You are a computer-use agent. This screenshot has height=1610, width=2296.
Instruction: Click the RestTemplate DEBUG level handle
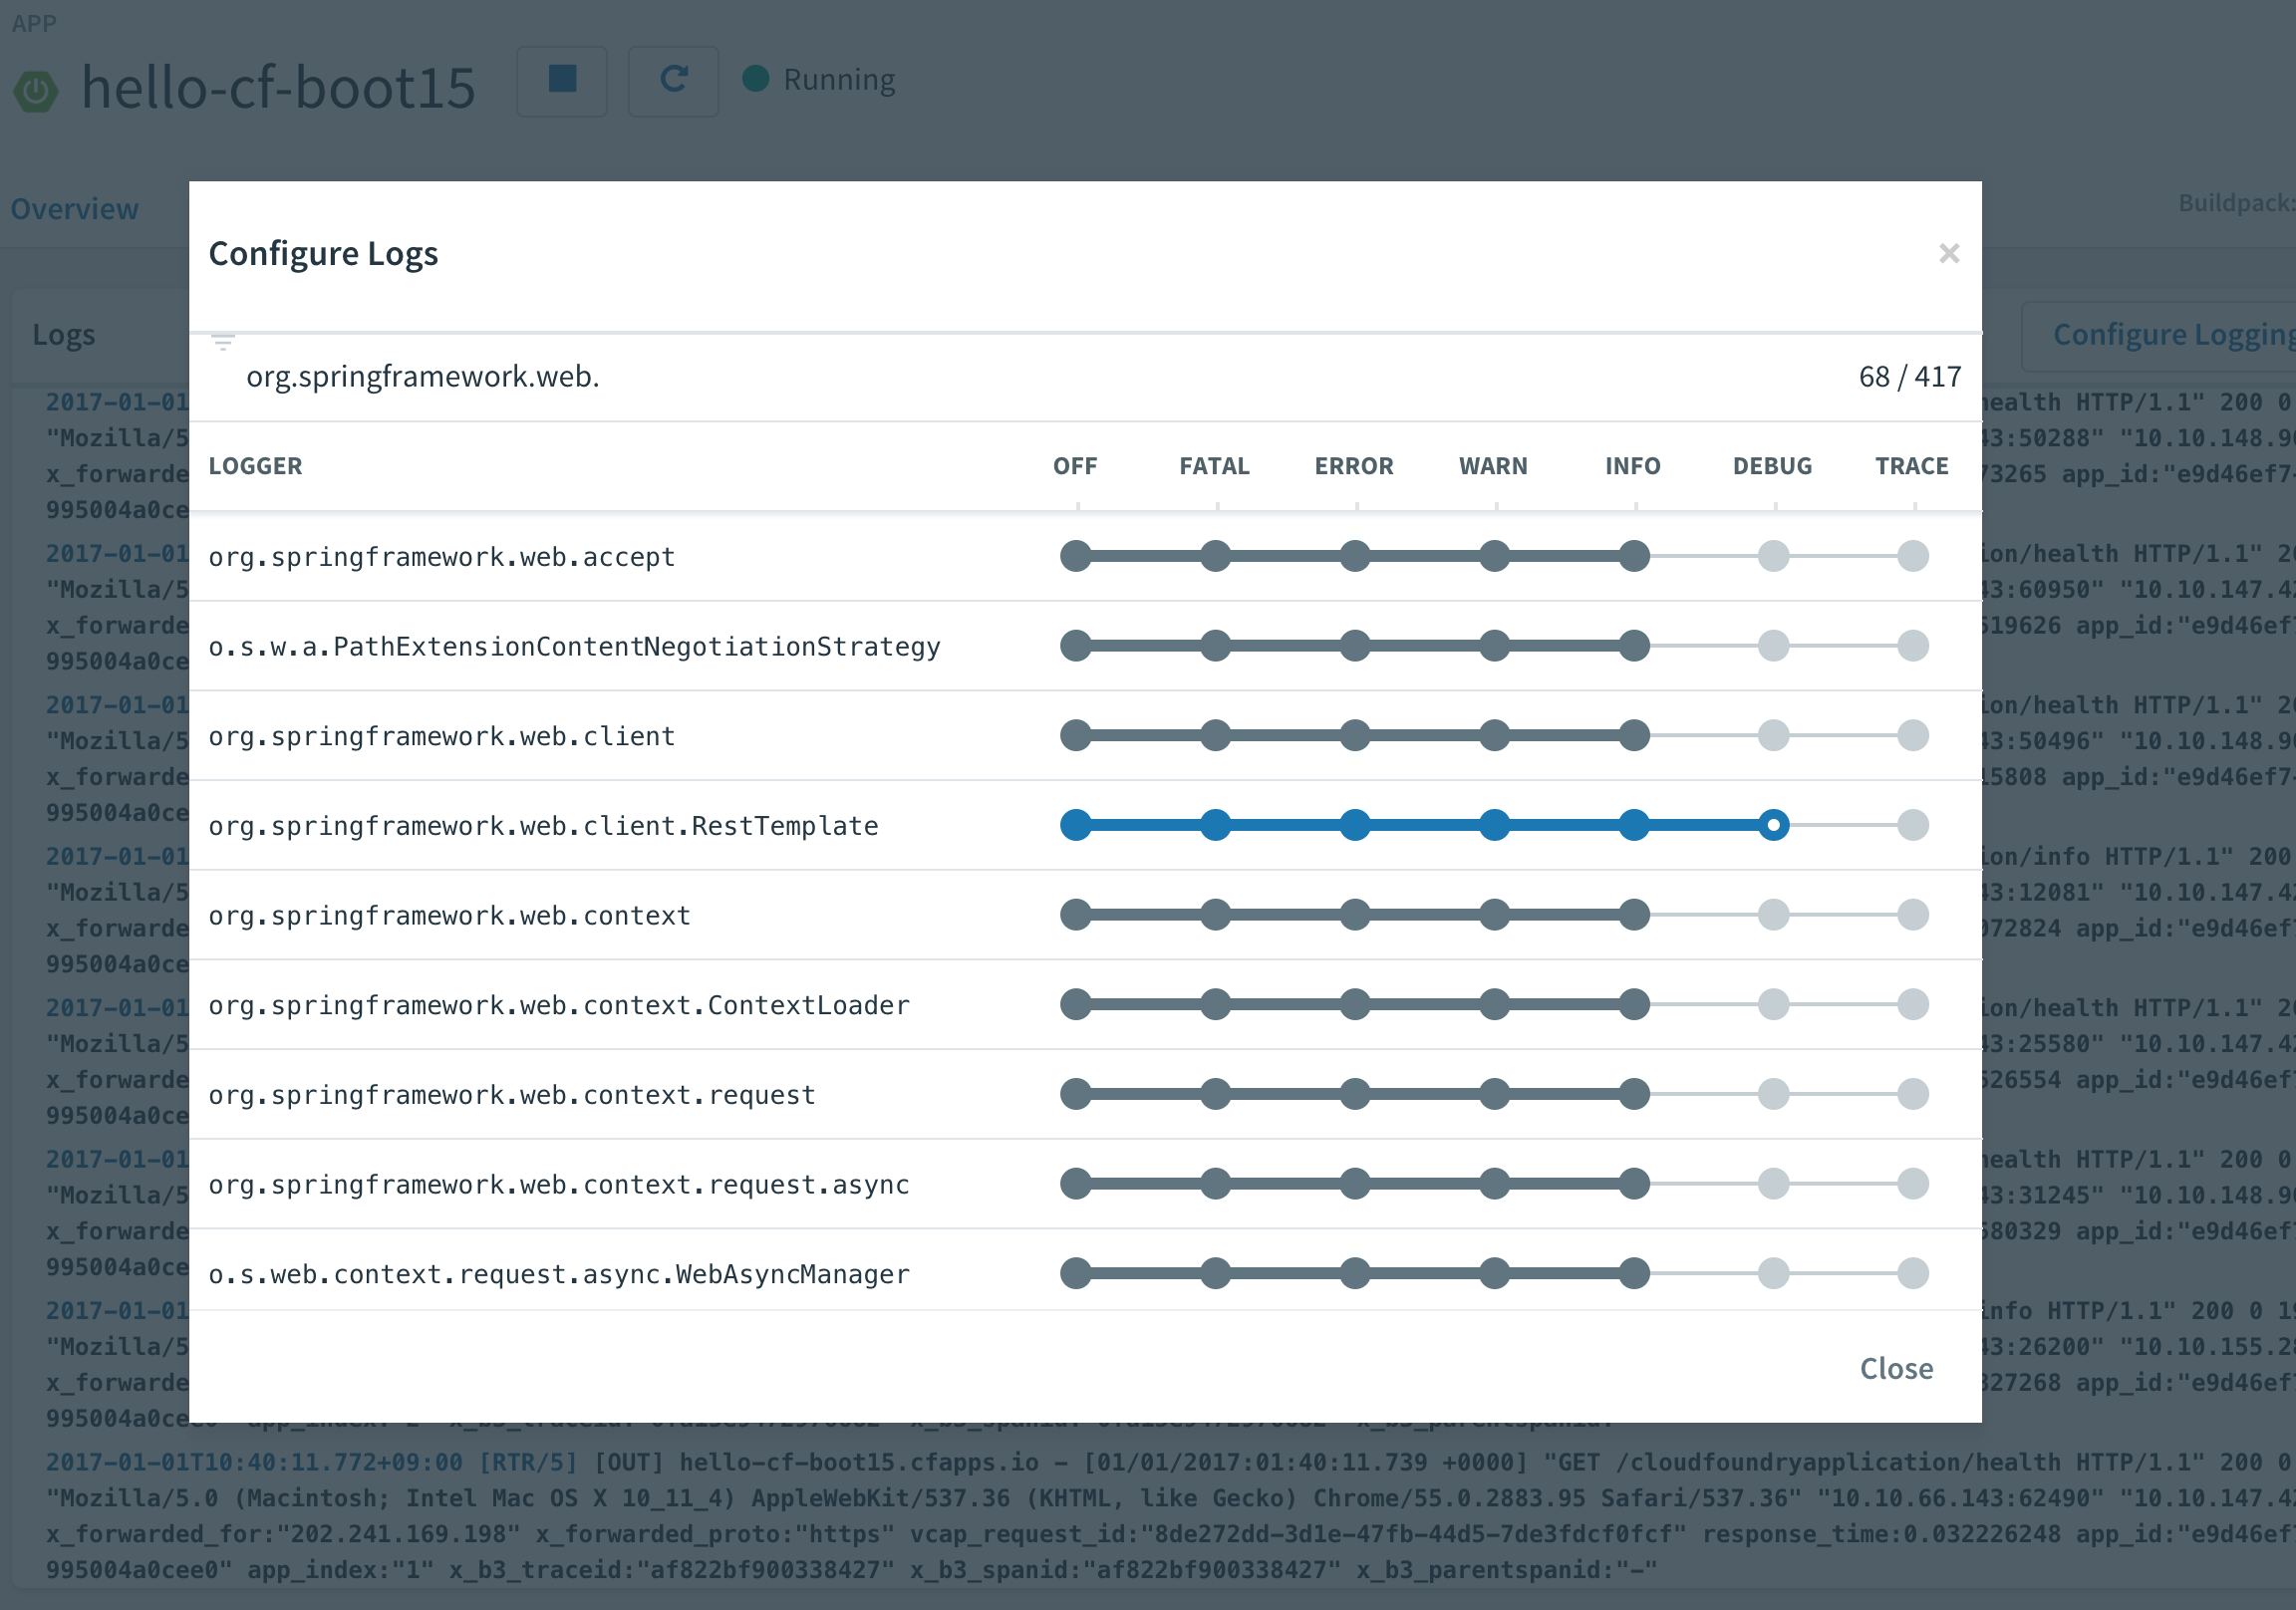[1772, 825]
